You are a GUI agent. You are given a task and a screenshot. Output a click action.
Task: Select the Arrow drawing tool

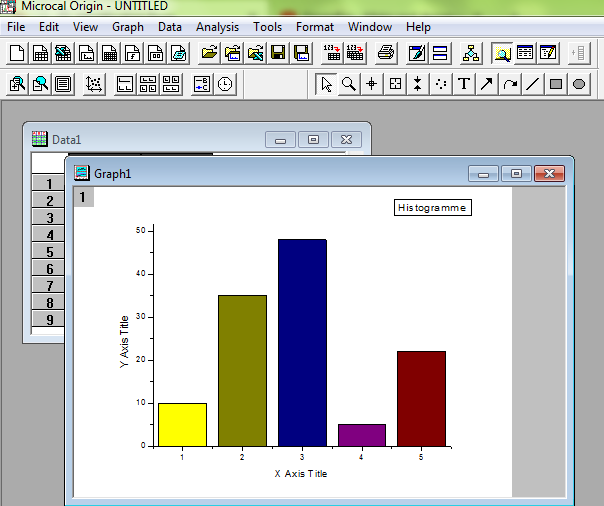(x=487, y=84)
